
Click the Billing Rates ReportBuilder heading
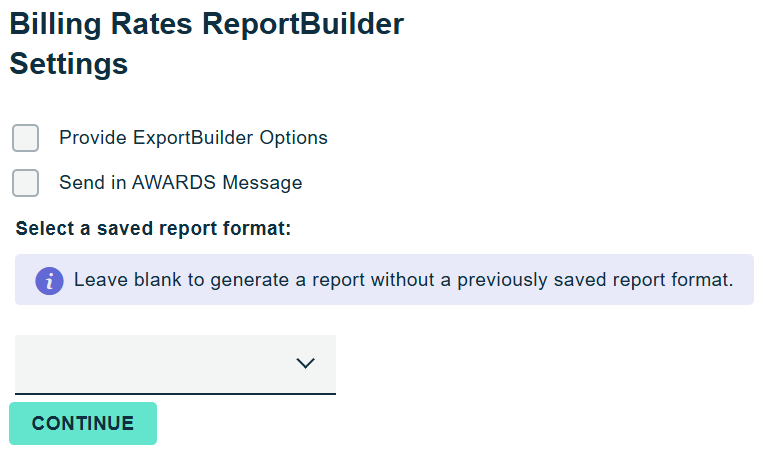[207, 25]
